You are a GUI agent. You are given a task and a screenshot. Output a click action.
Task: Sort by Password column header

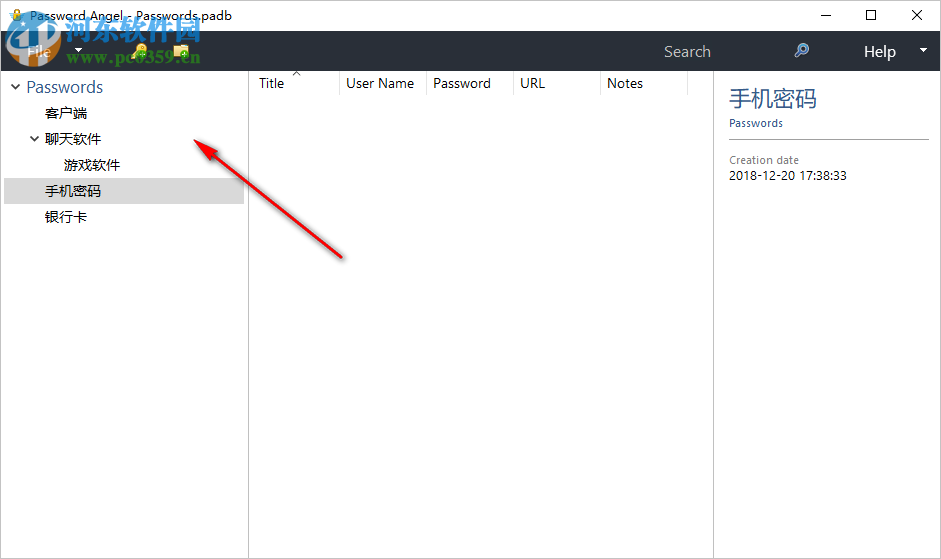click(x=469, y=83)
